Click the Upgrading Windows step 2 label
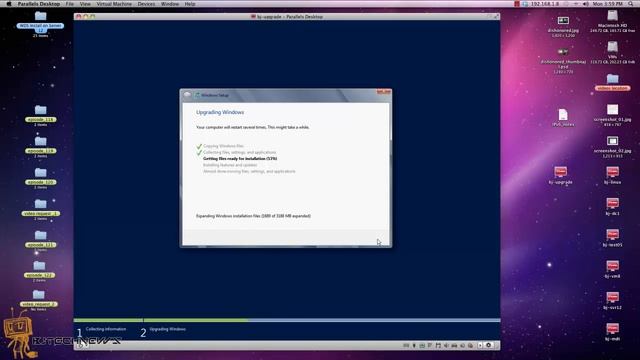This screenshot has width=640, height=360. pos(167,329)
